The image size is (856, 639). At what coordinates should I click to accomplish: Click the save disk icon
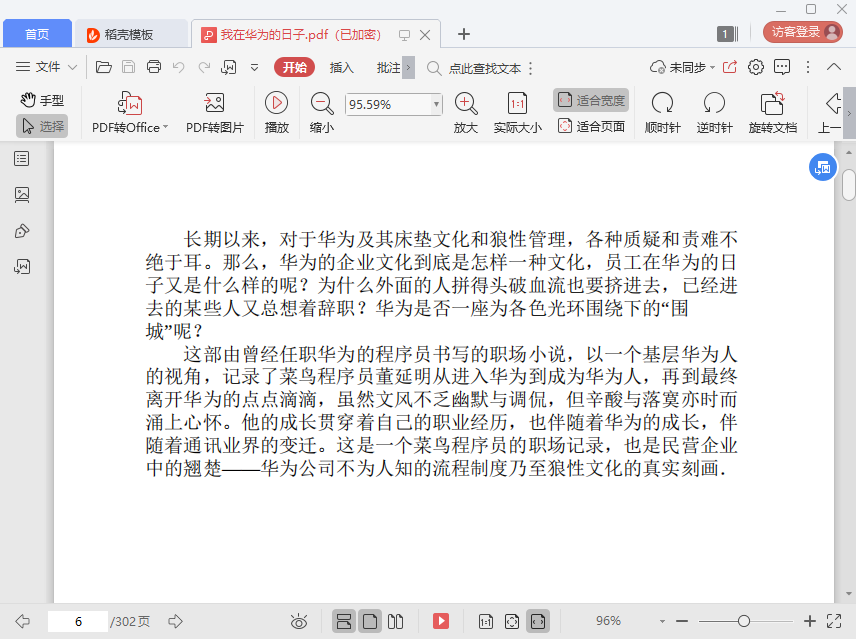[128, 67]
